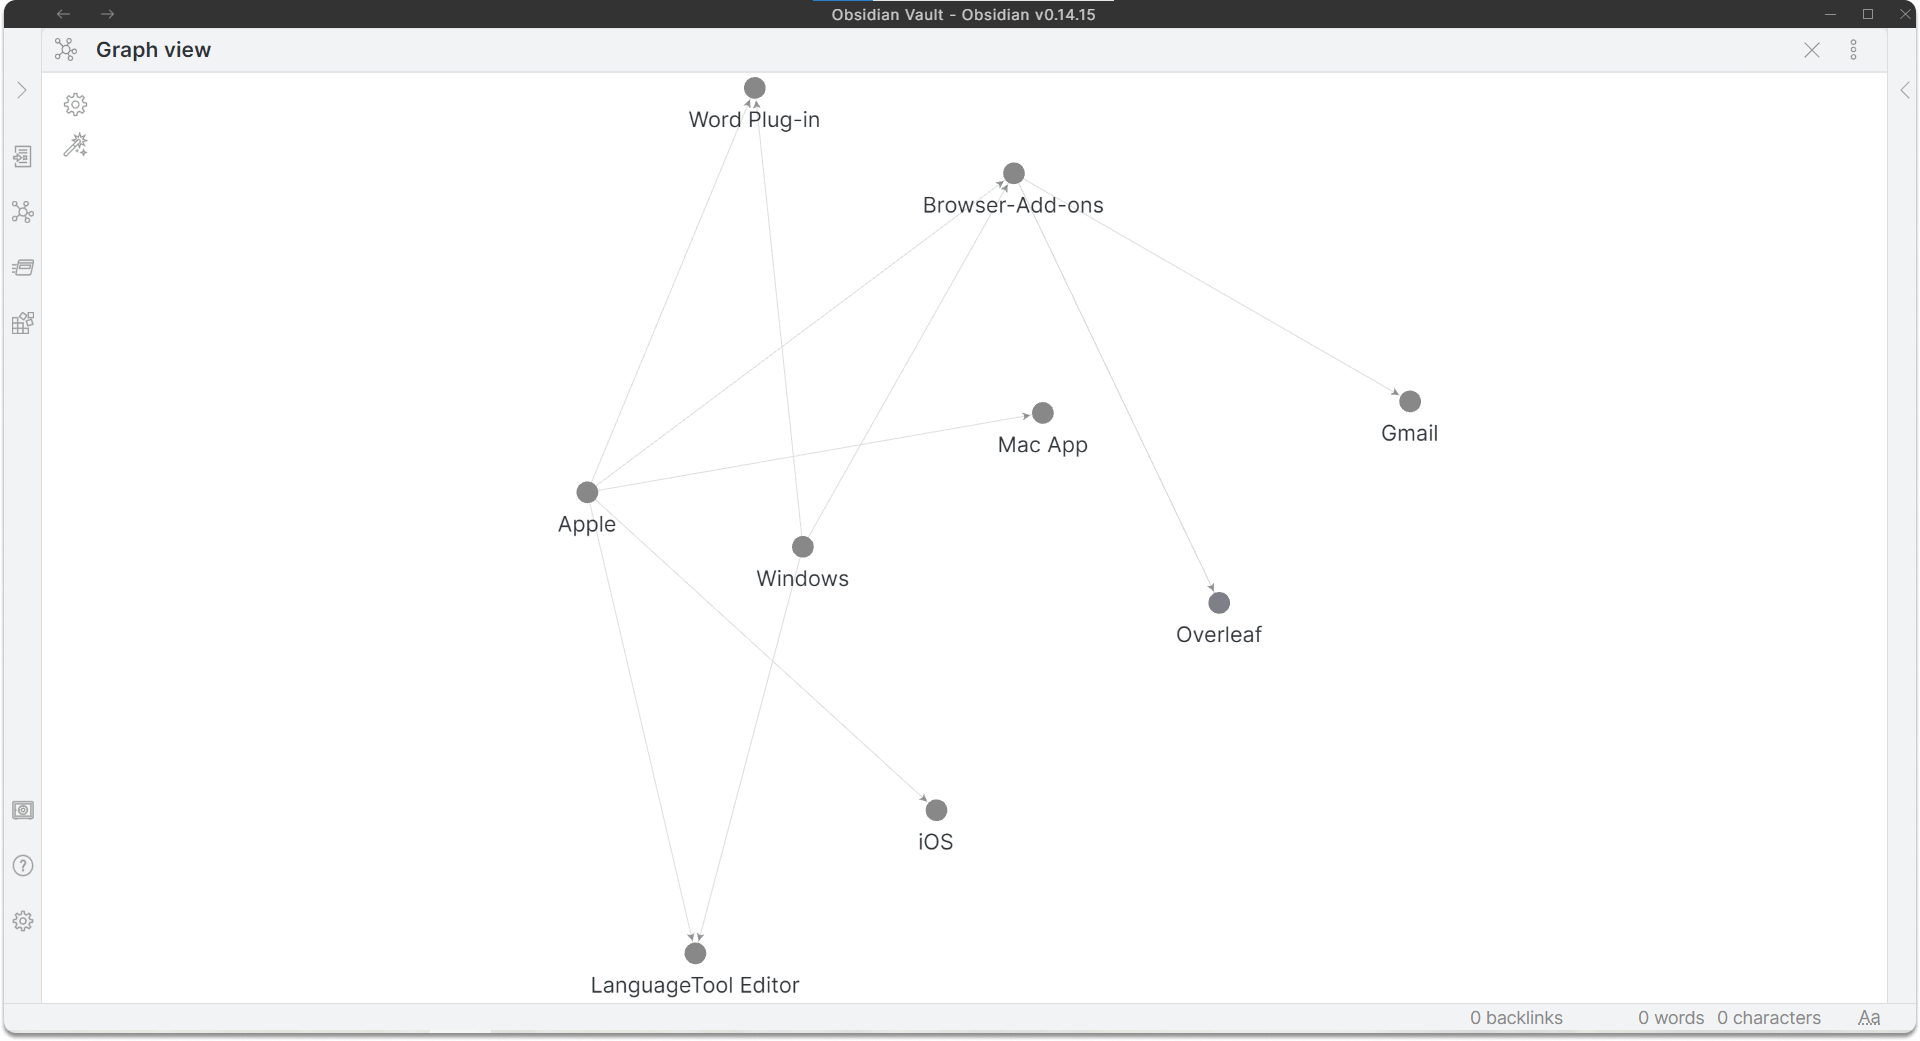Viewport: 1920px width, 1041px height.
Task: Open the help icon
Action: 23,866
